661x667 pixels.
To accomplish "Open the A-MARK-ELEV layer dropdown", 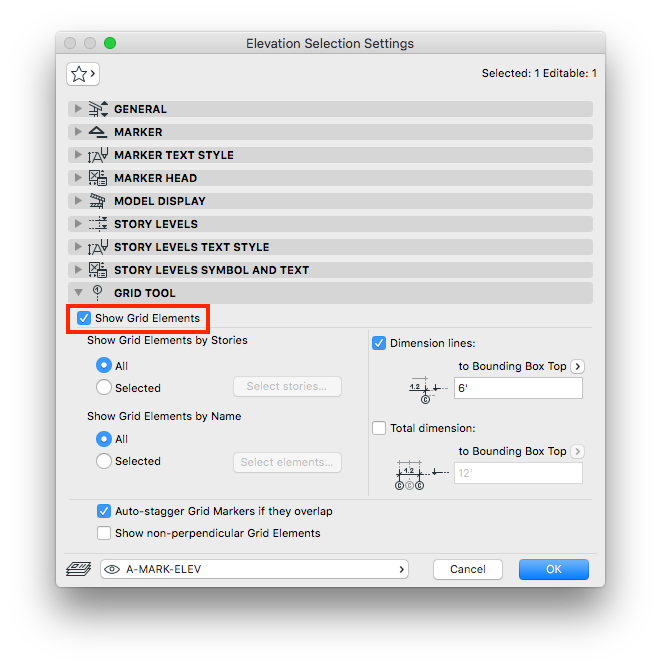I will coord(254,569).
